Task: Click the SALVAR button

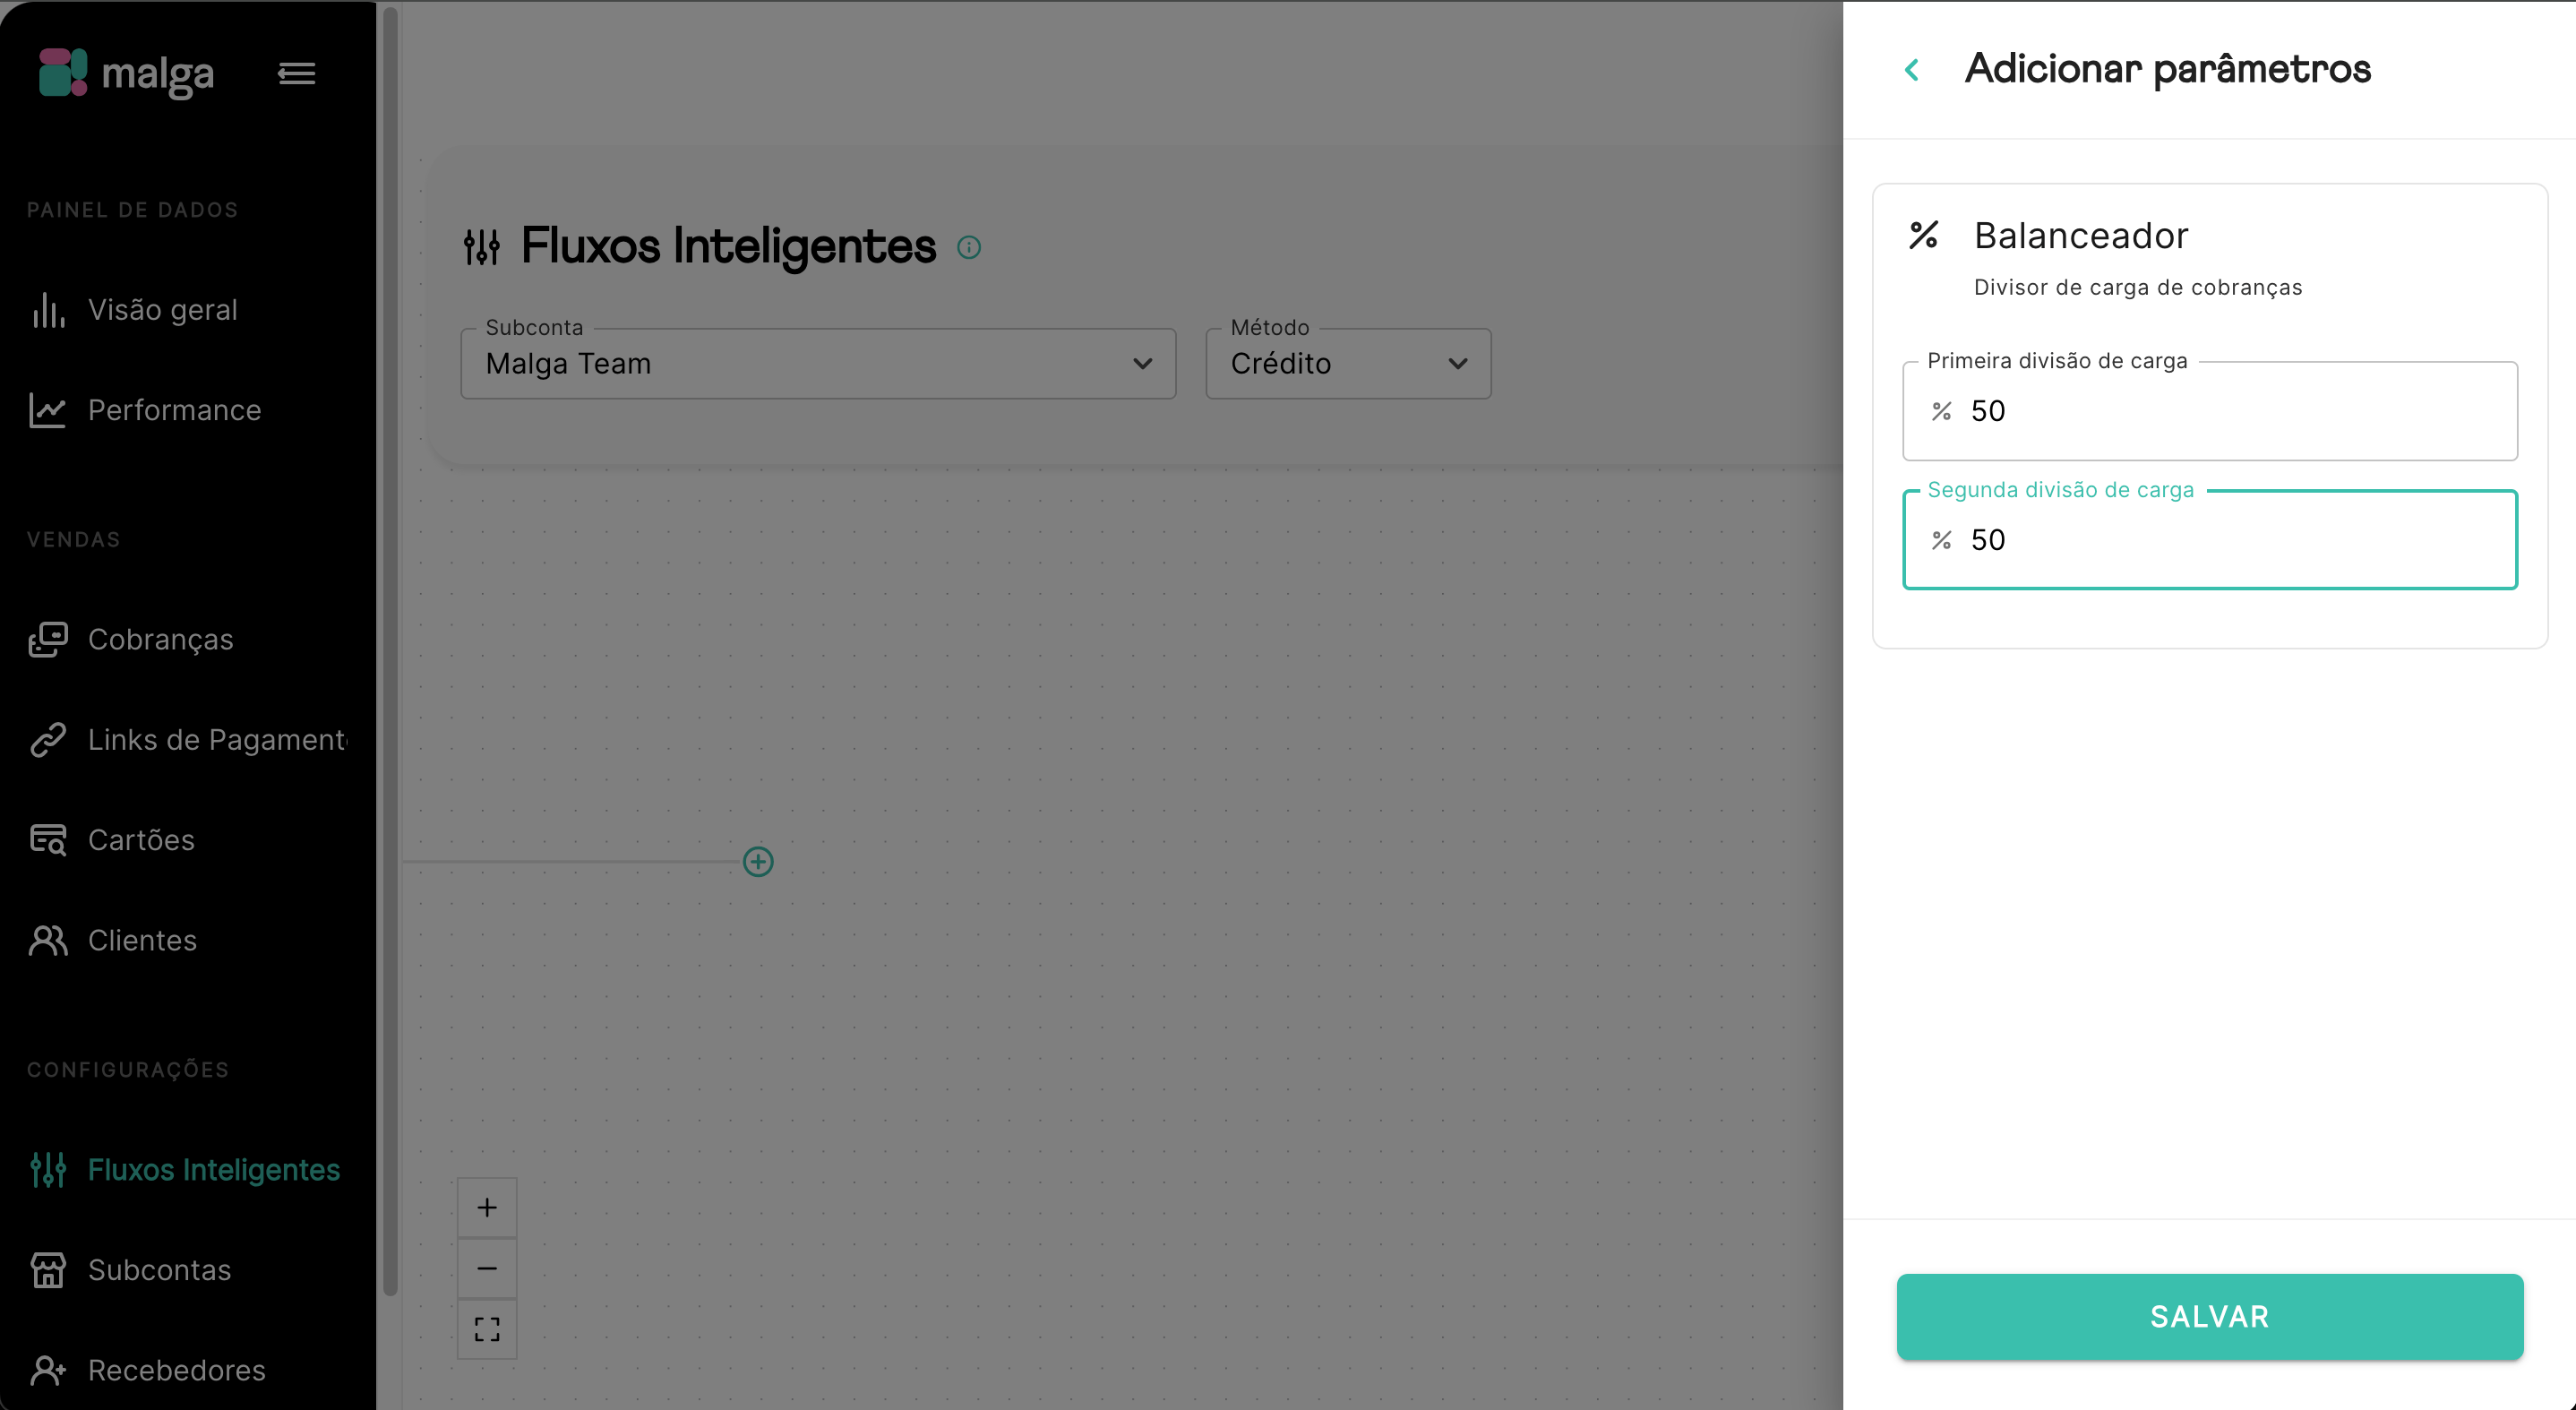Action: click(x=2210, y=1316)
